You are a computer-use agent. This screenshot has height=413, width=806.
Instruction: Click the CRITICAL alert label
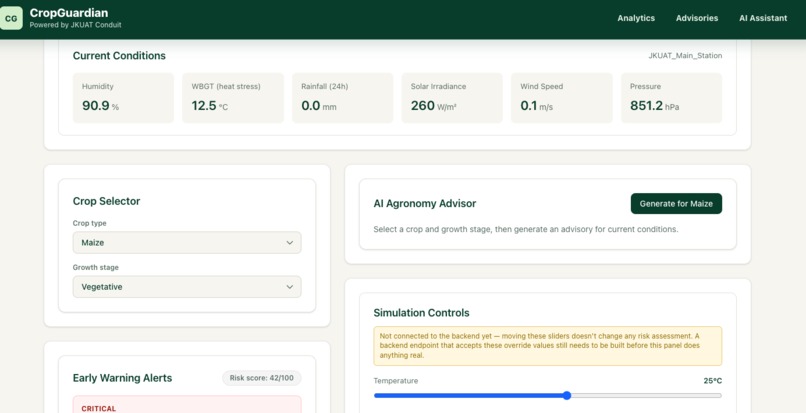pos(99,408)
